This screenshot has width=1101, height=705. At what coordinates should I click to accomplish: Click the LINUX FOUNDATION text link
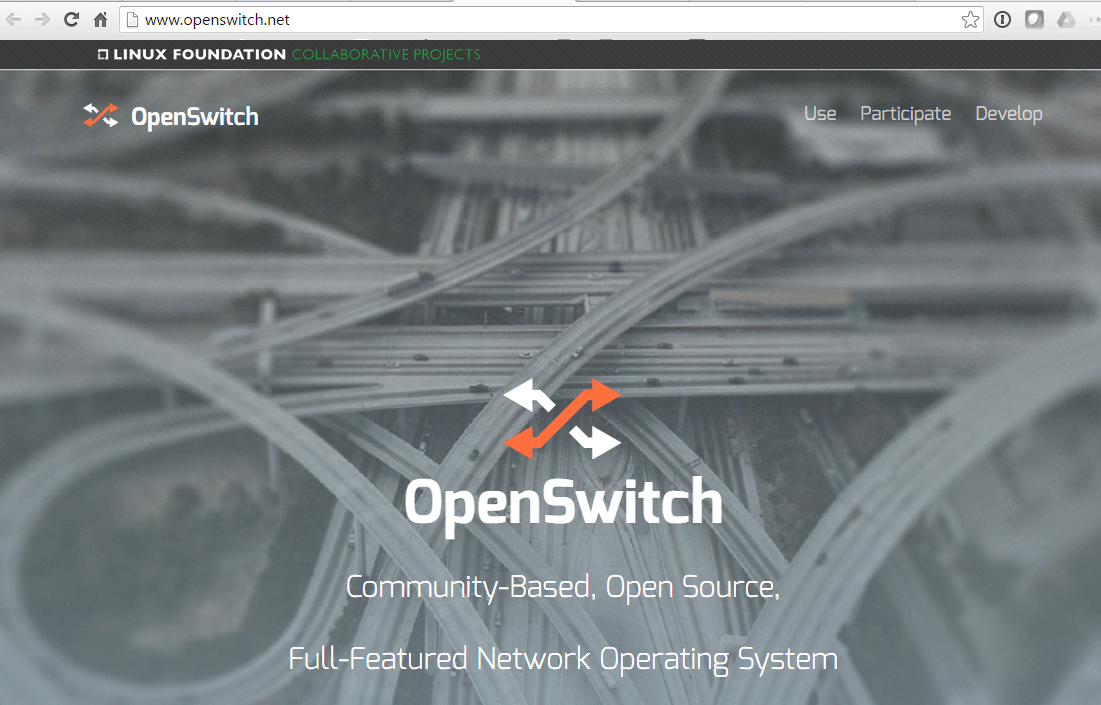point(197,54)
